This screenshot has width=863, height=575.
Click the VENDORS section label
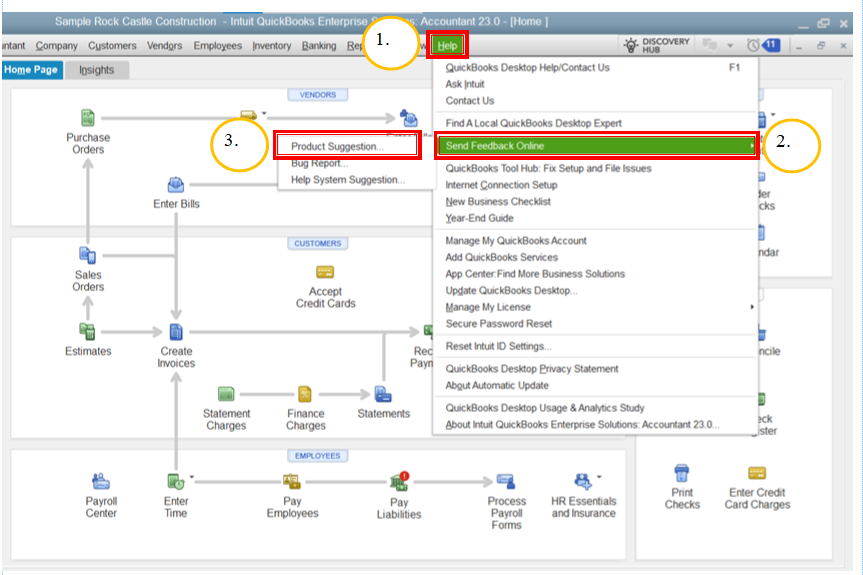click(318, 95)
